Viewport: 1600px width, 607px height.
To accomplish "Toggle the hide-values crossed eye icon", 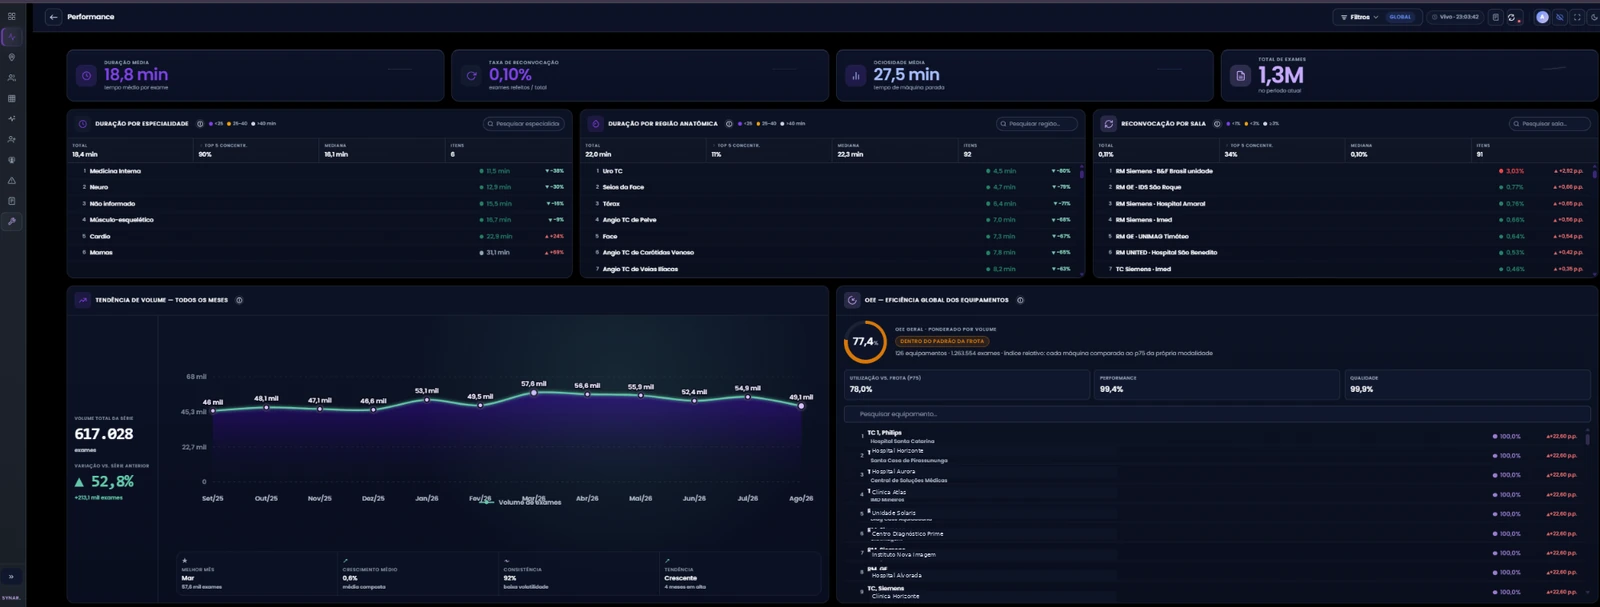I will tap(1559, 17).
